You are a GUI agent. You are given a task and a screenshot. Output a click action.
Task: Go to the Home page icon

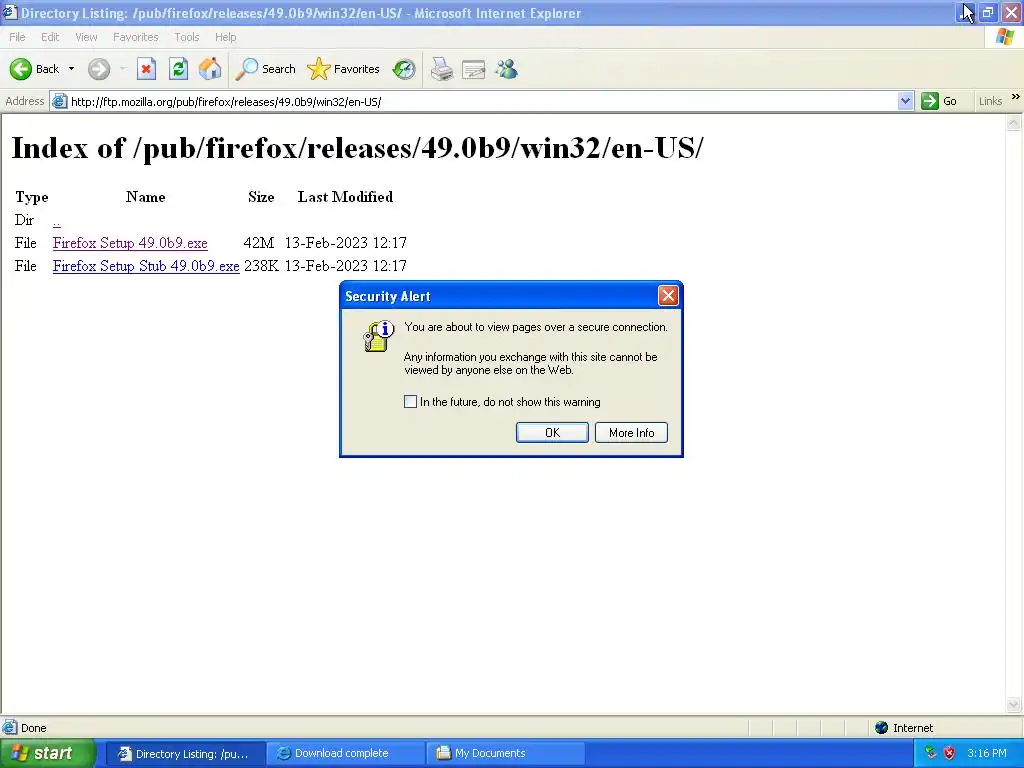coord(210,69)
